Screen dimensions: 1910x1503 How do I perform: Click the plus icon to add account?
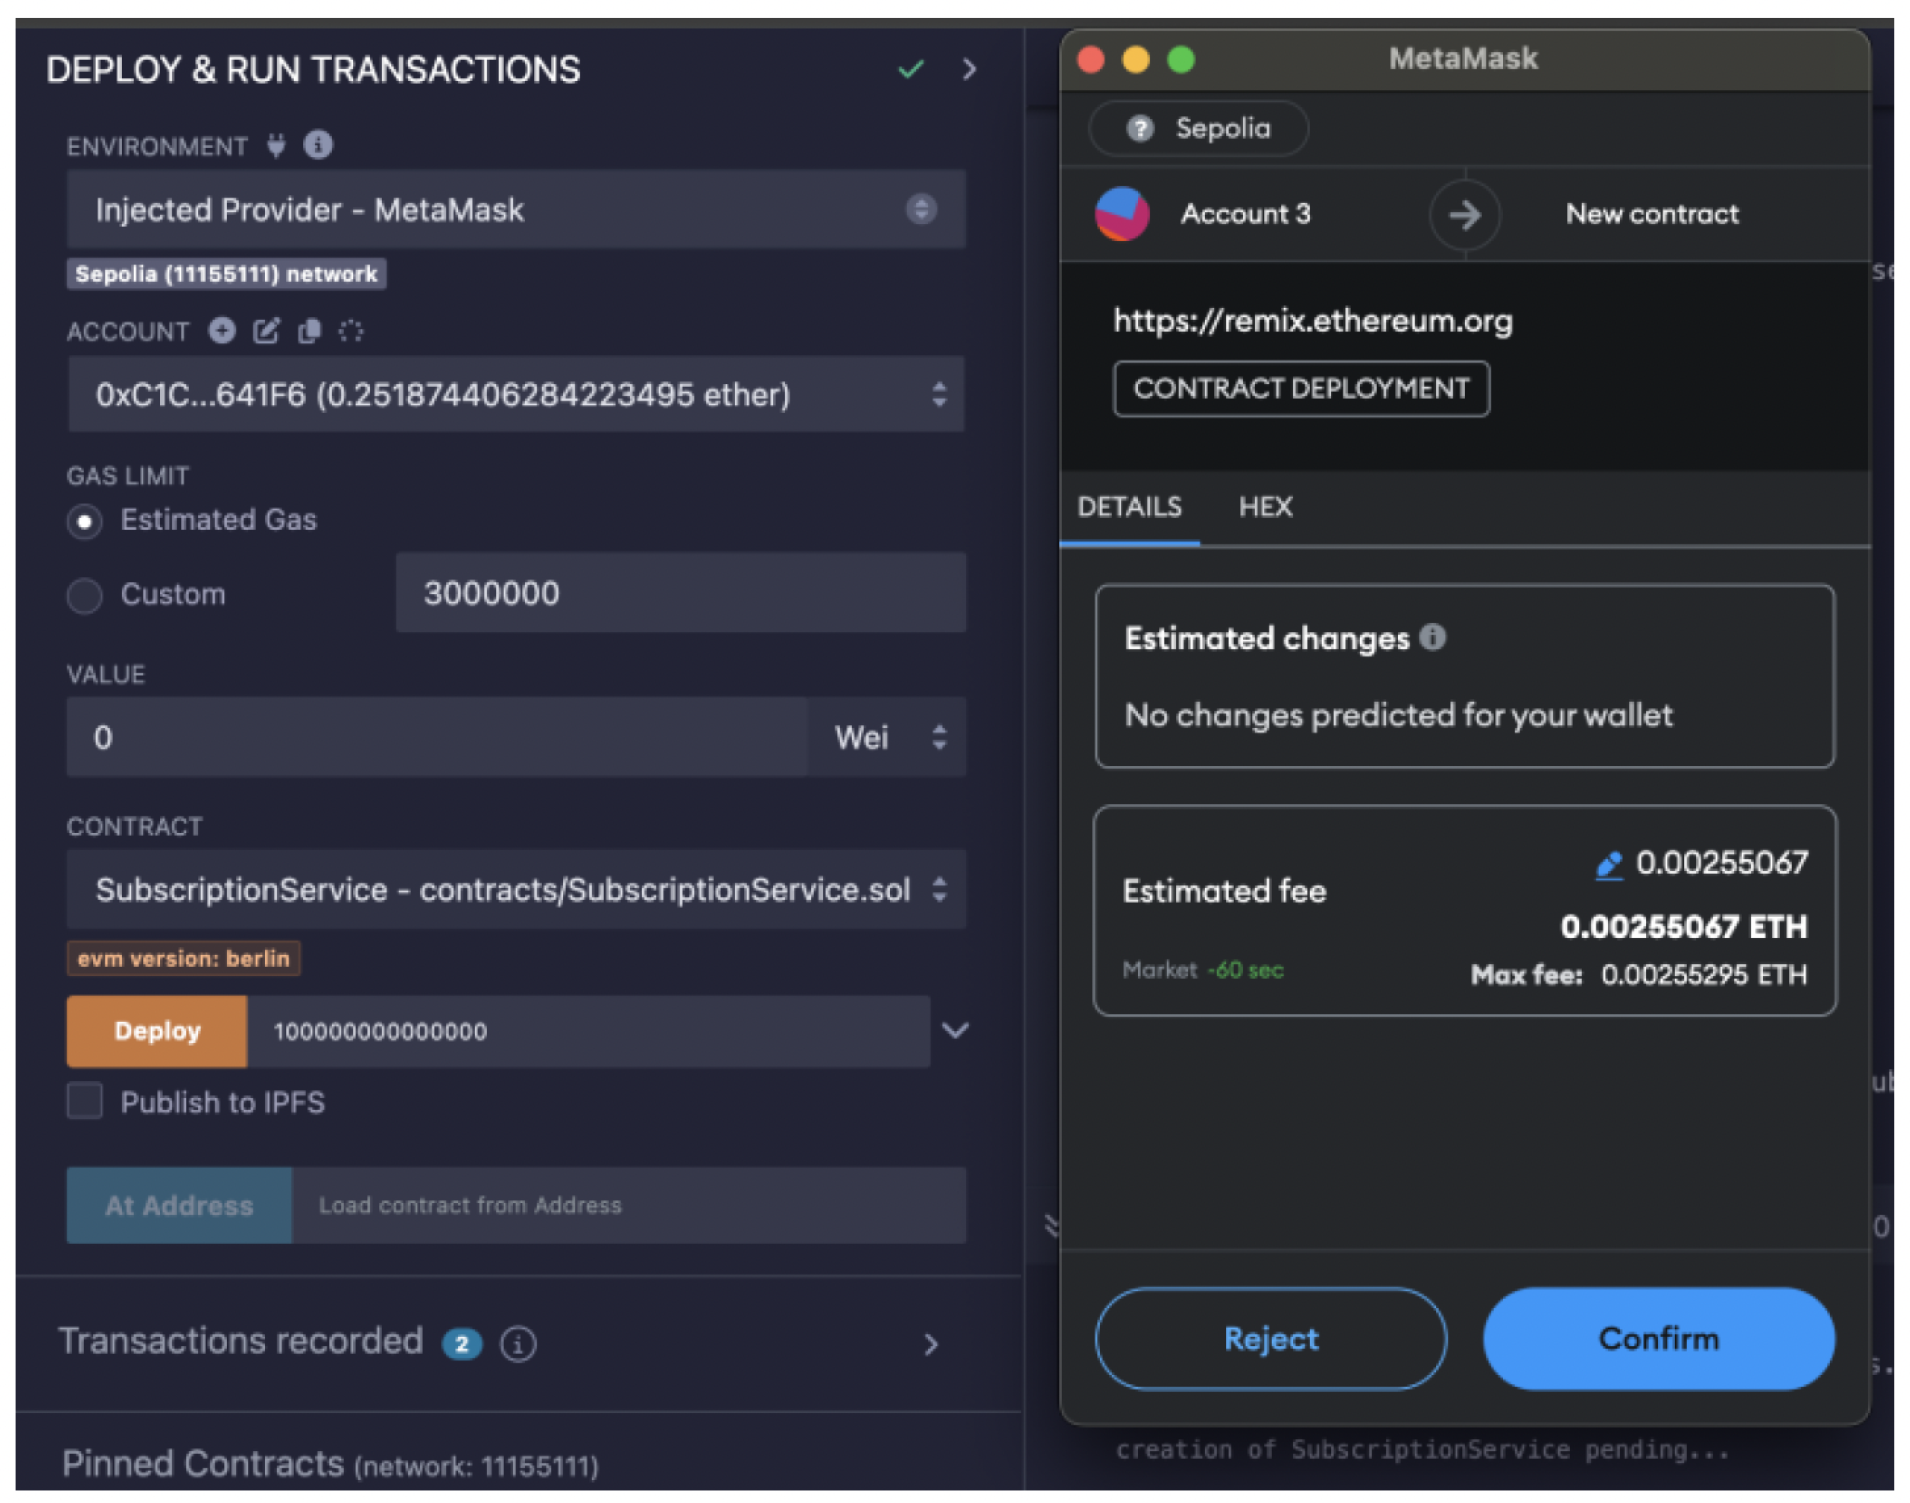[x=222, y=330]
